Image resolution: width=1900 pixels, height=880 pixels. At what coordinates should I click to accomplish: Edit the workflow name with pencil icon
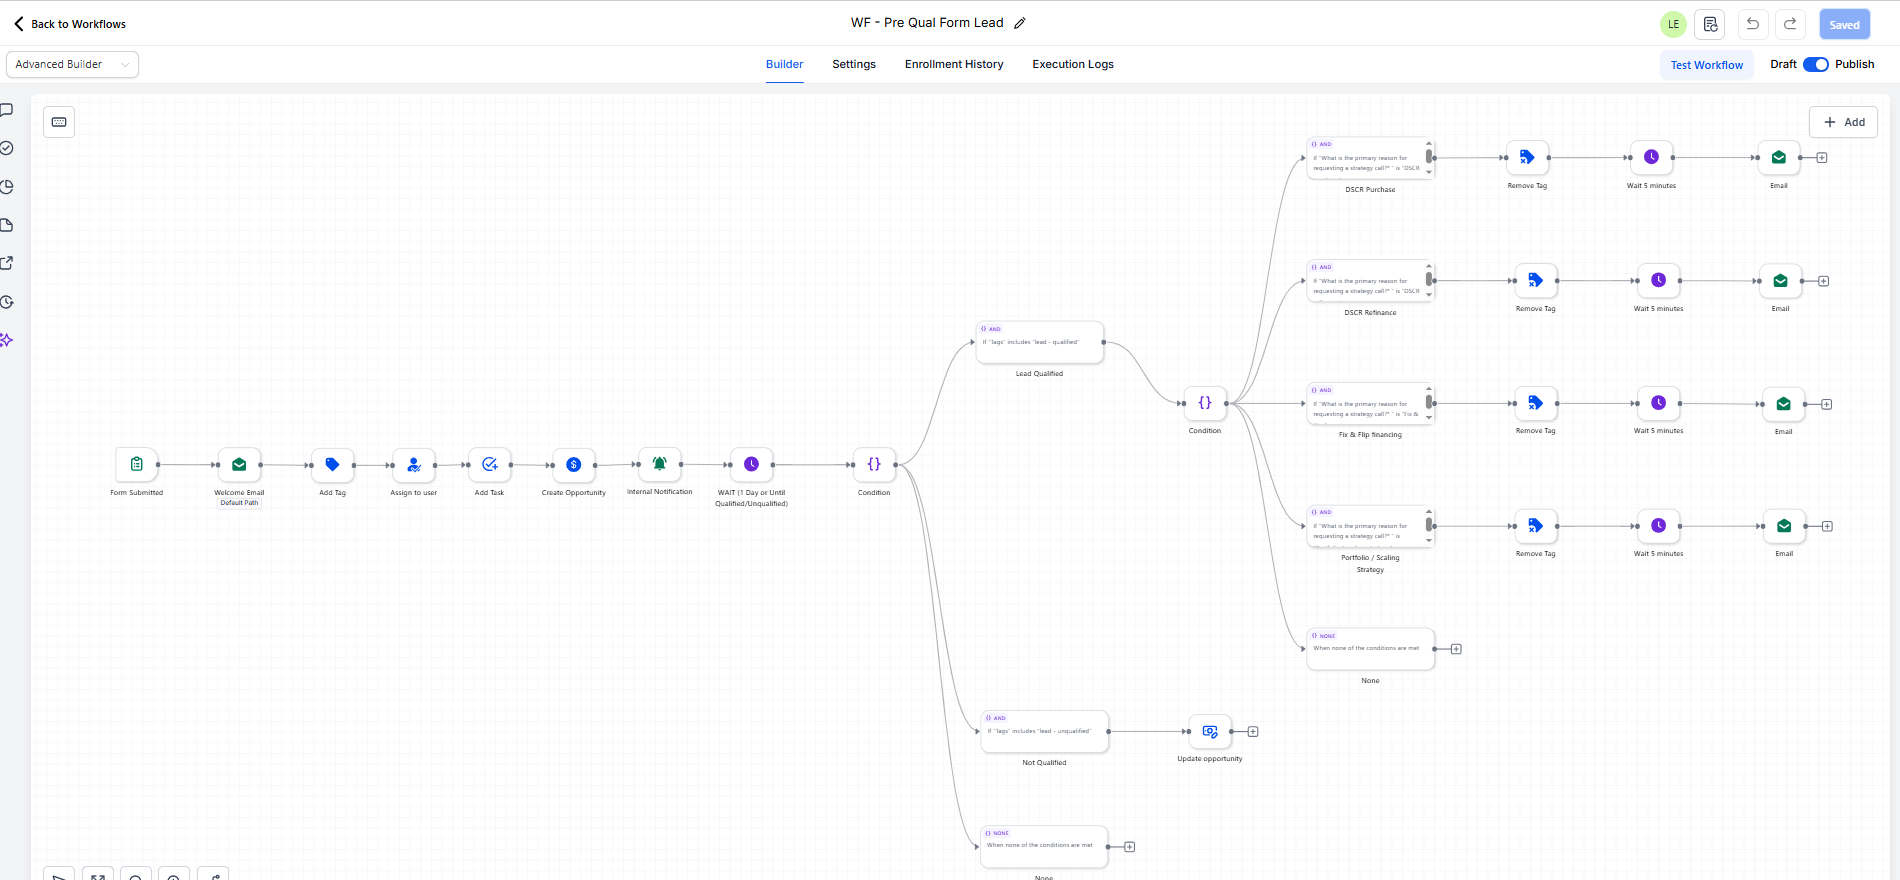tap(1020, 23)
